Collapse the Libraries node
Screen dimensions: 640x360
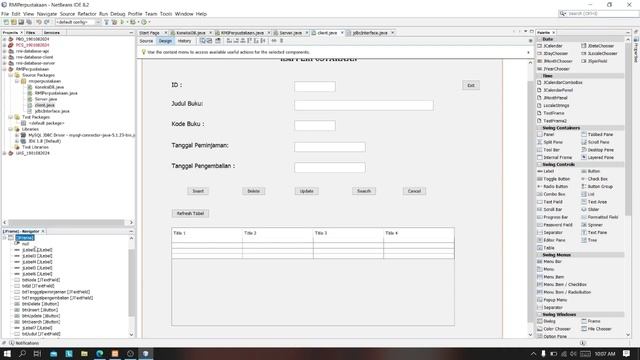(x=11, y=129)
